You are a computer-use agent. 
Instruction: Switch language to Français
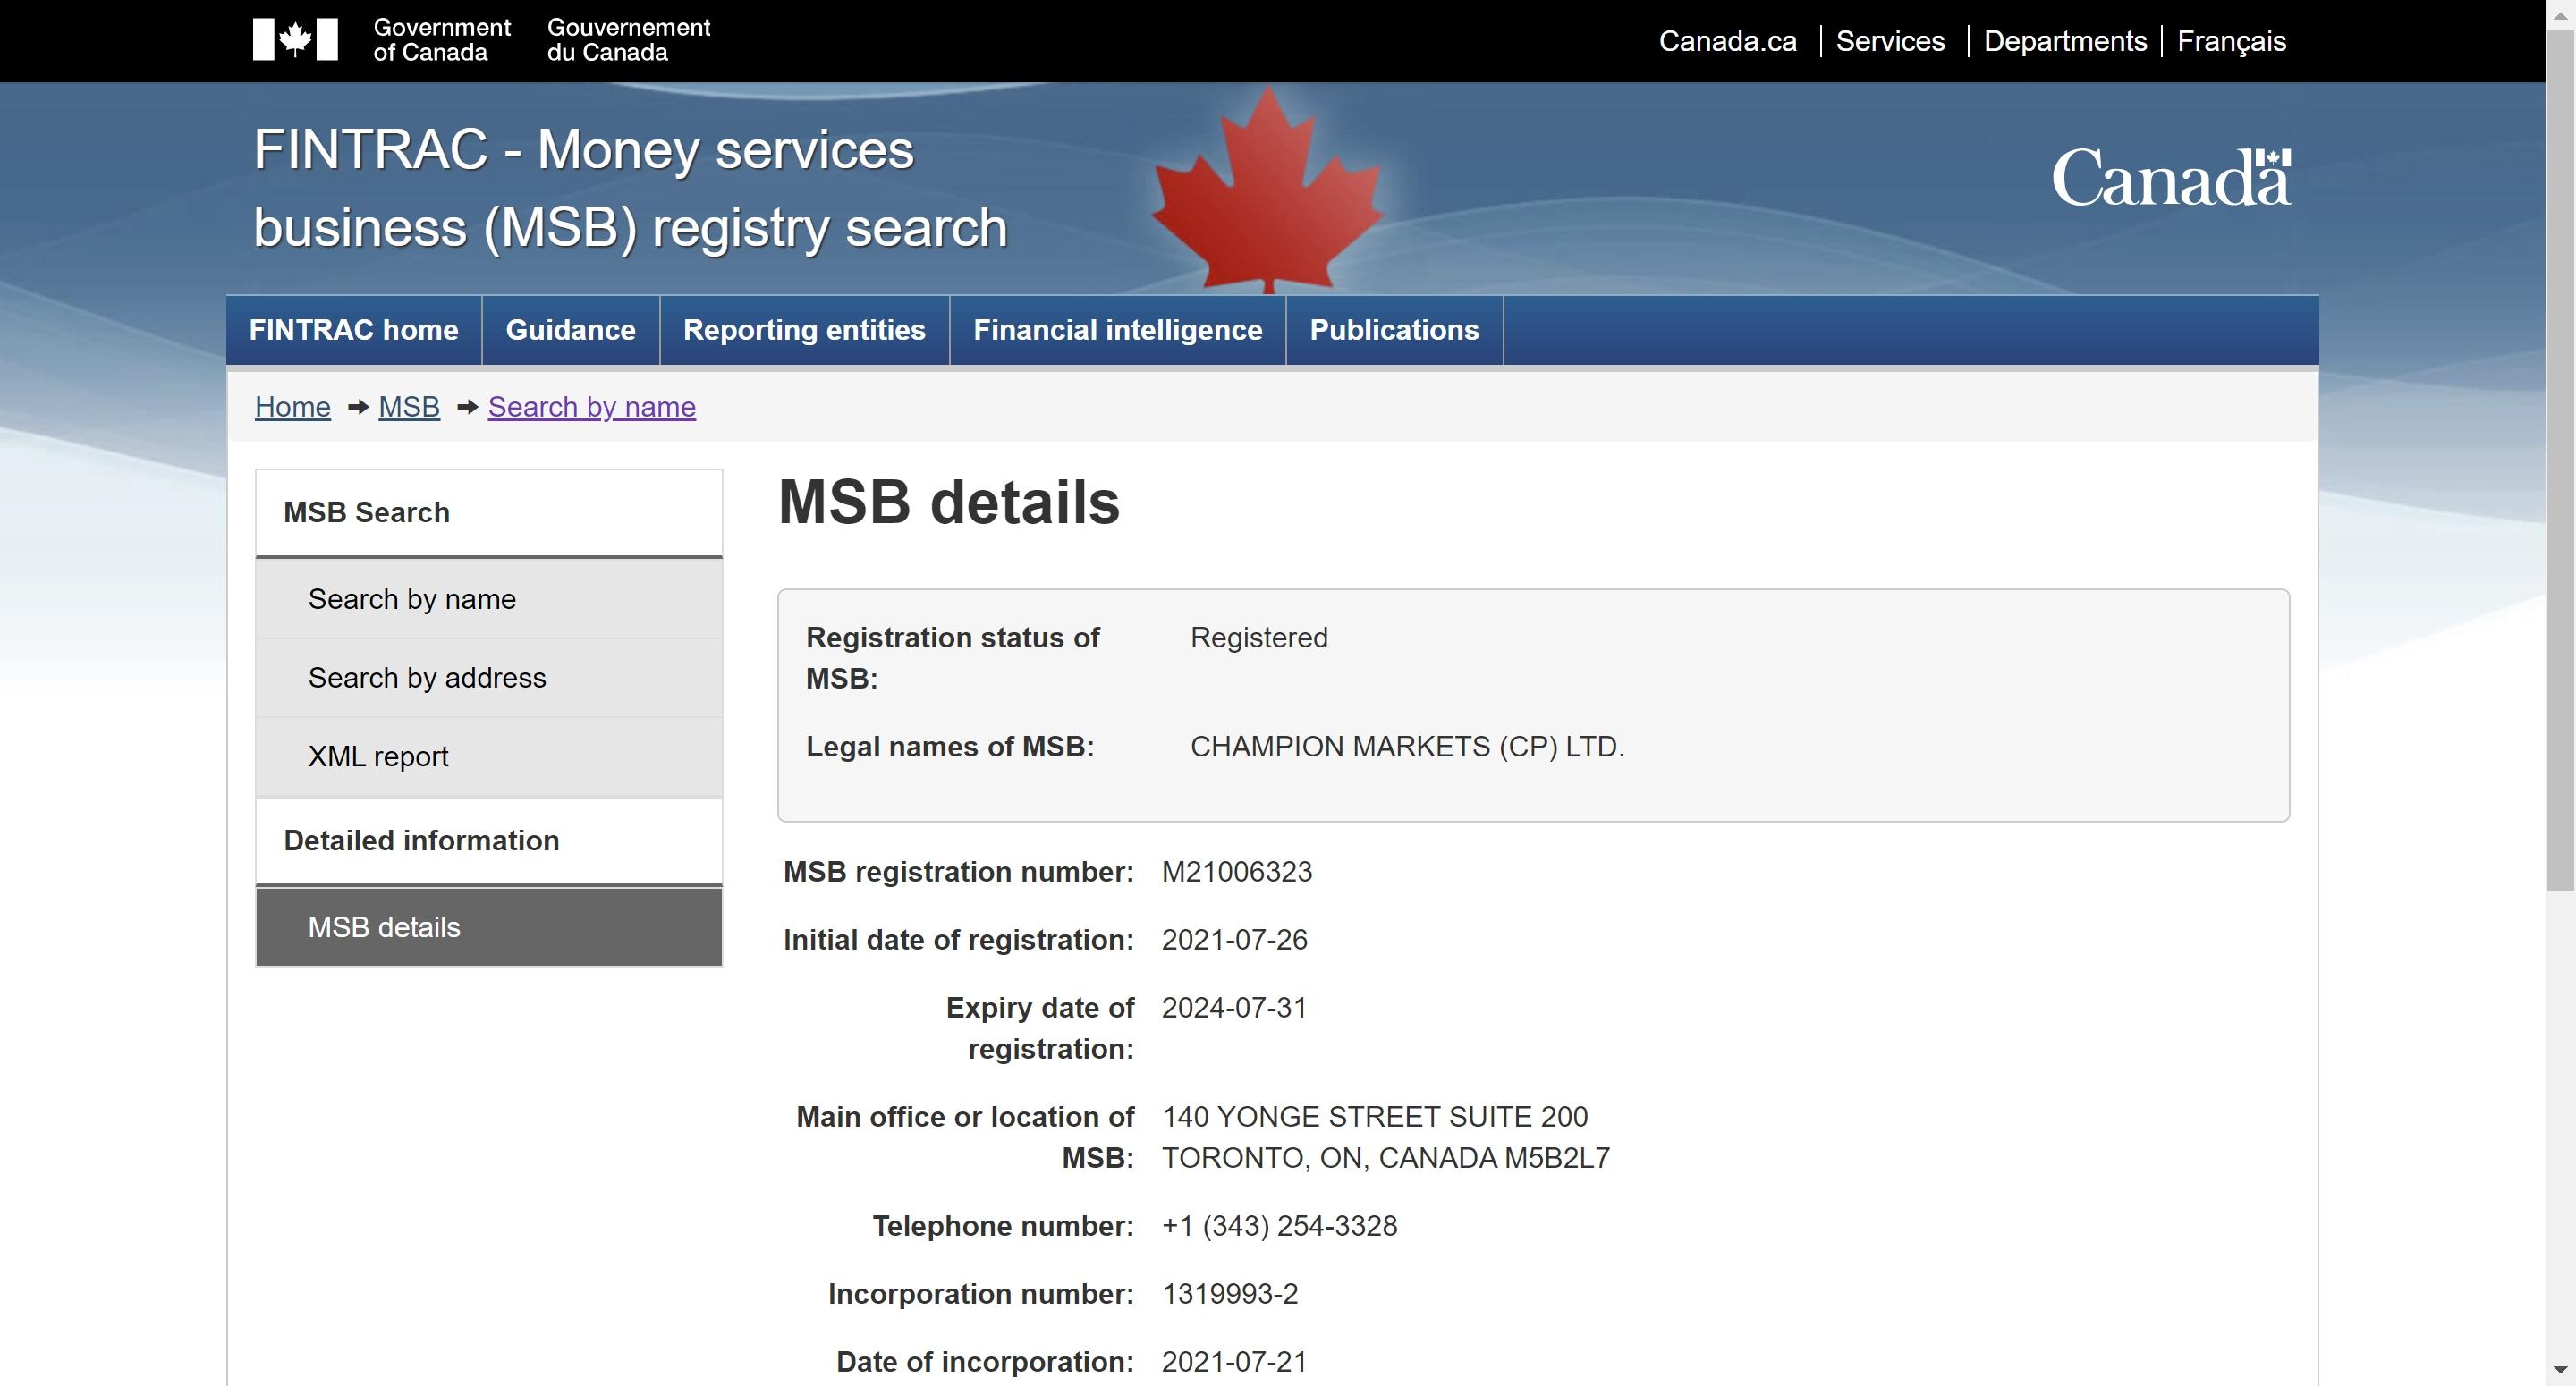[x=2231, y=41]
